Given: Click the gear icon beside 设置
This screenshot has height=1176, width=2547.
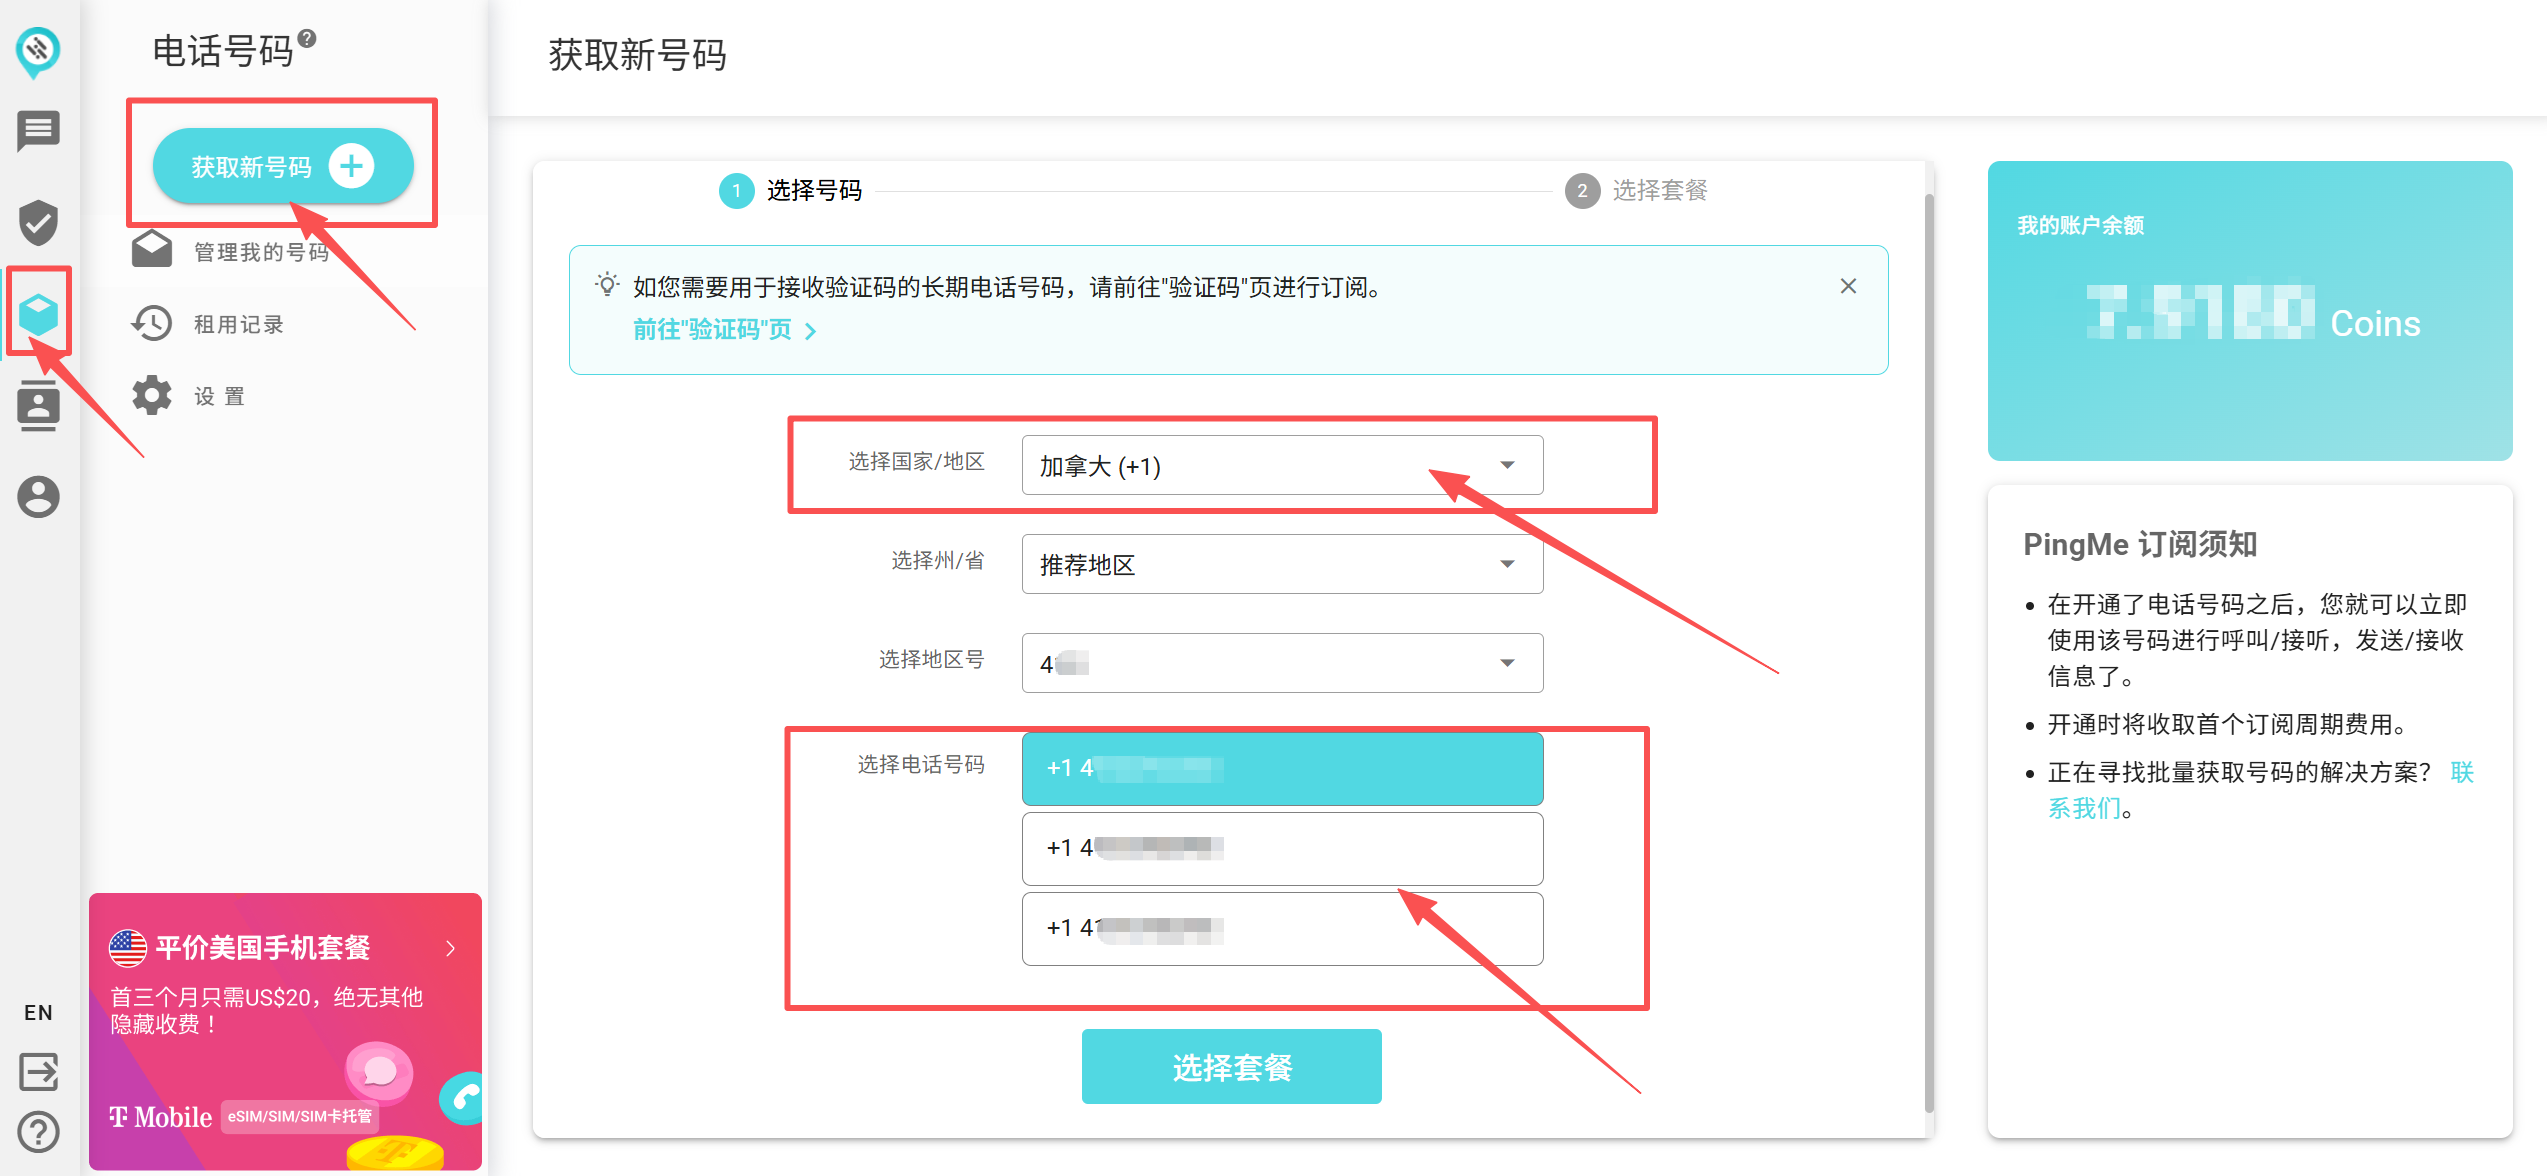Looking at the screenshot, I should tap(152, 395).
